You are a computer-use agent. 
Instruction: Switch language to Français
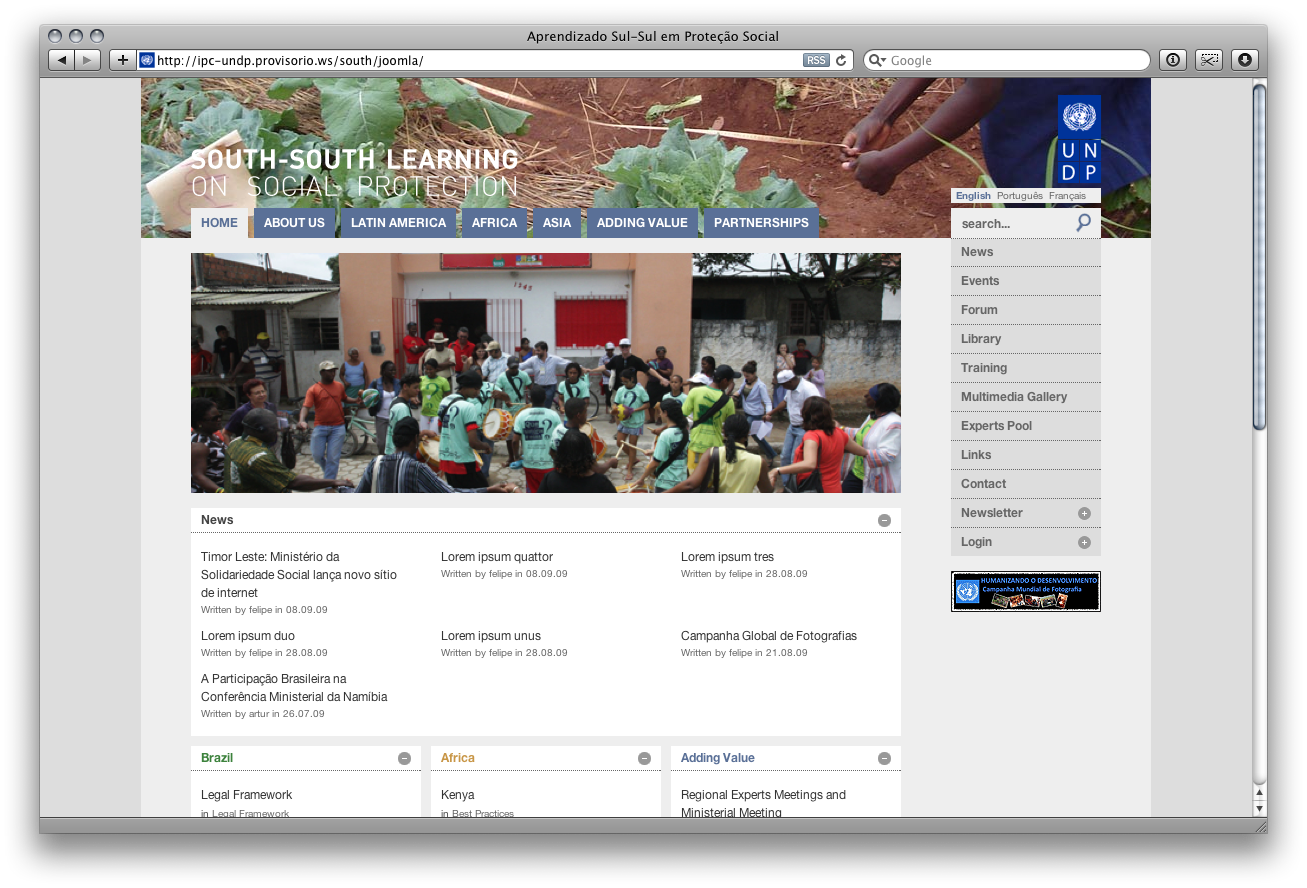coord(1067,196)
